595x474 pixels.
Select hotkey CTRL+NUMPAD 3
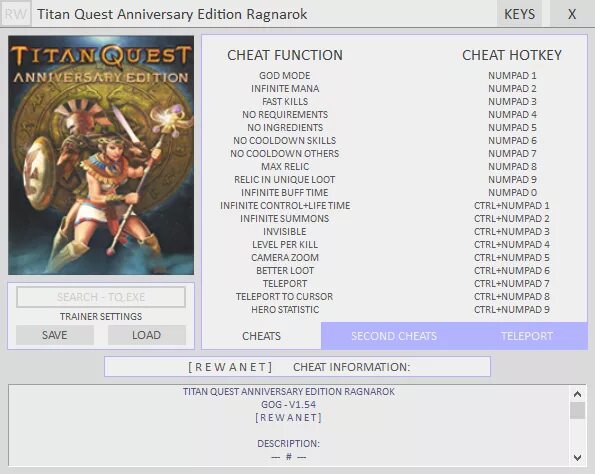click(512, 231)
